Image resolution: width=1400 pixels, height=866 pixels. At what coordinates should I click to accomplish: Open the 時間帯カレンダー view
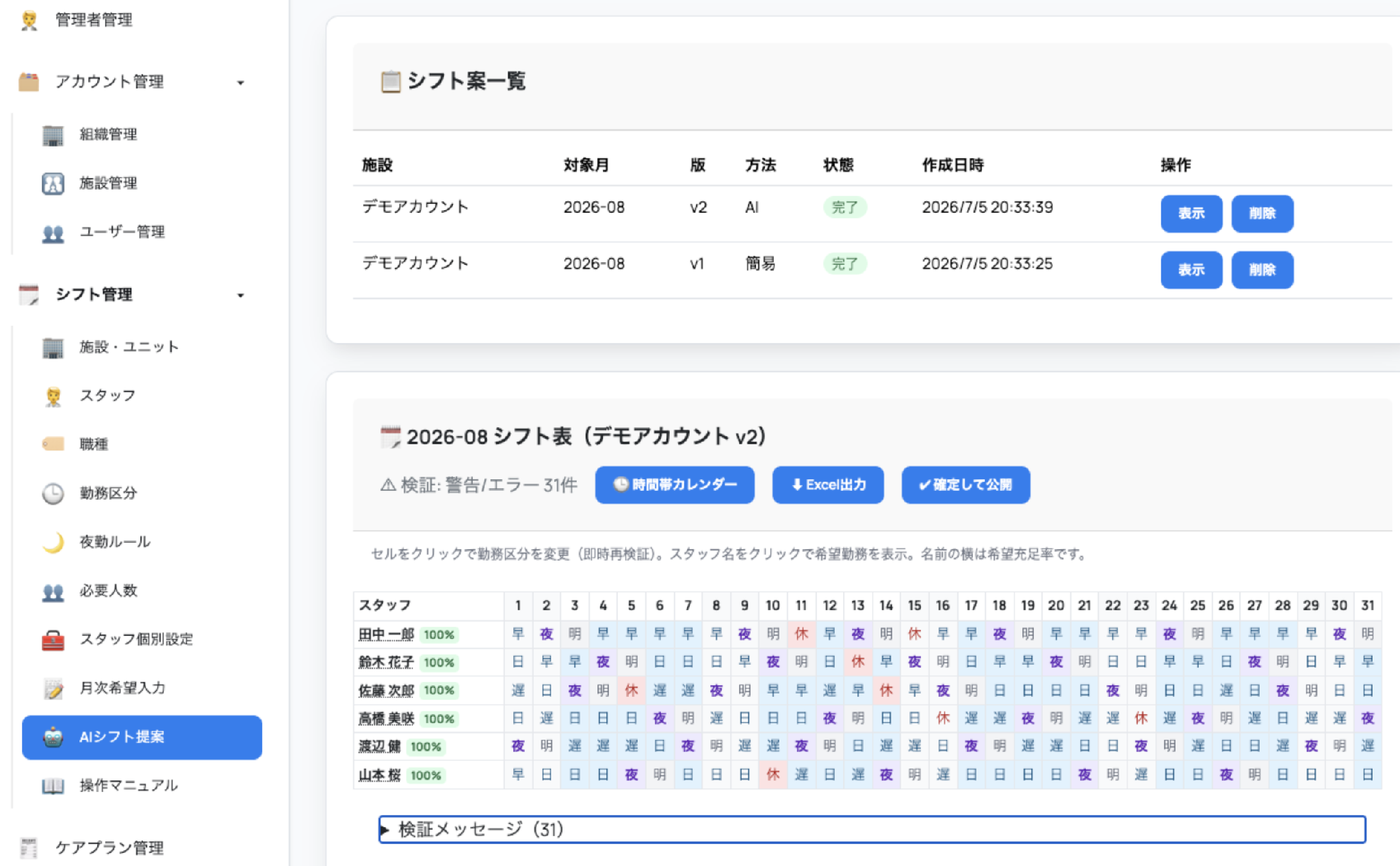[675, 485]
